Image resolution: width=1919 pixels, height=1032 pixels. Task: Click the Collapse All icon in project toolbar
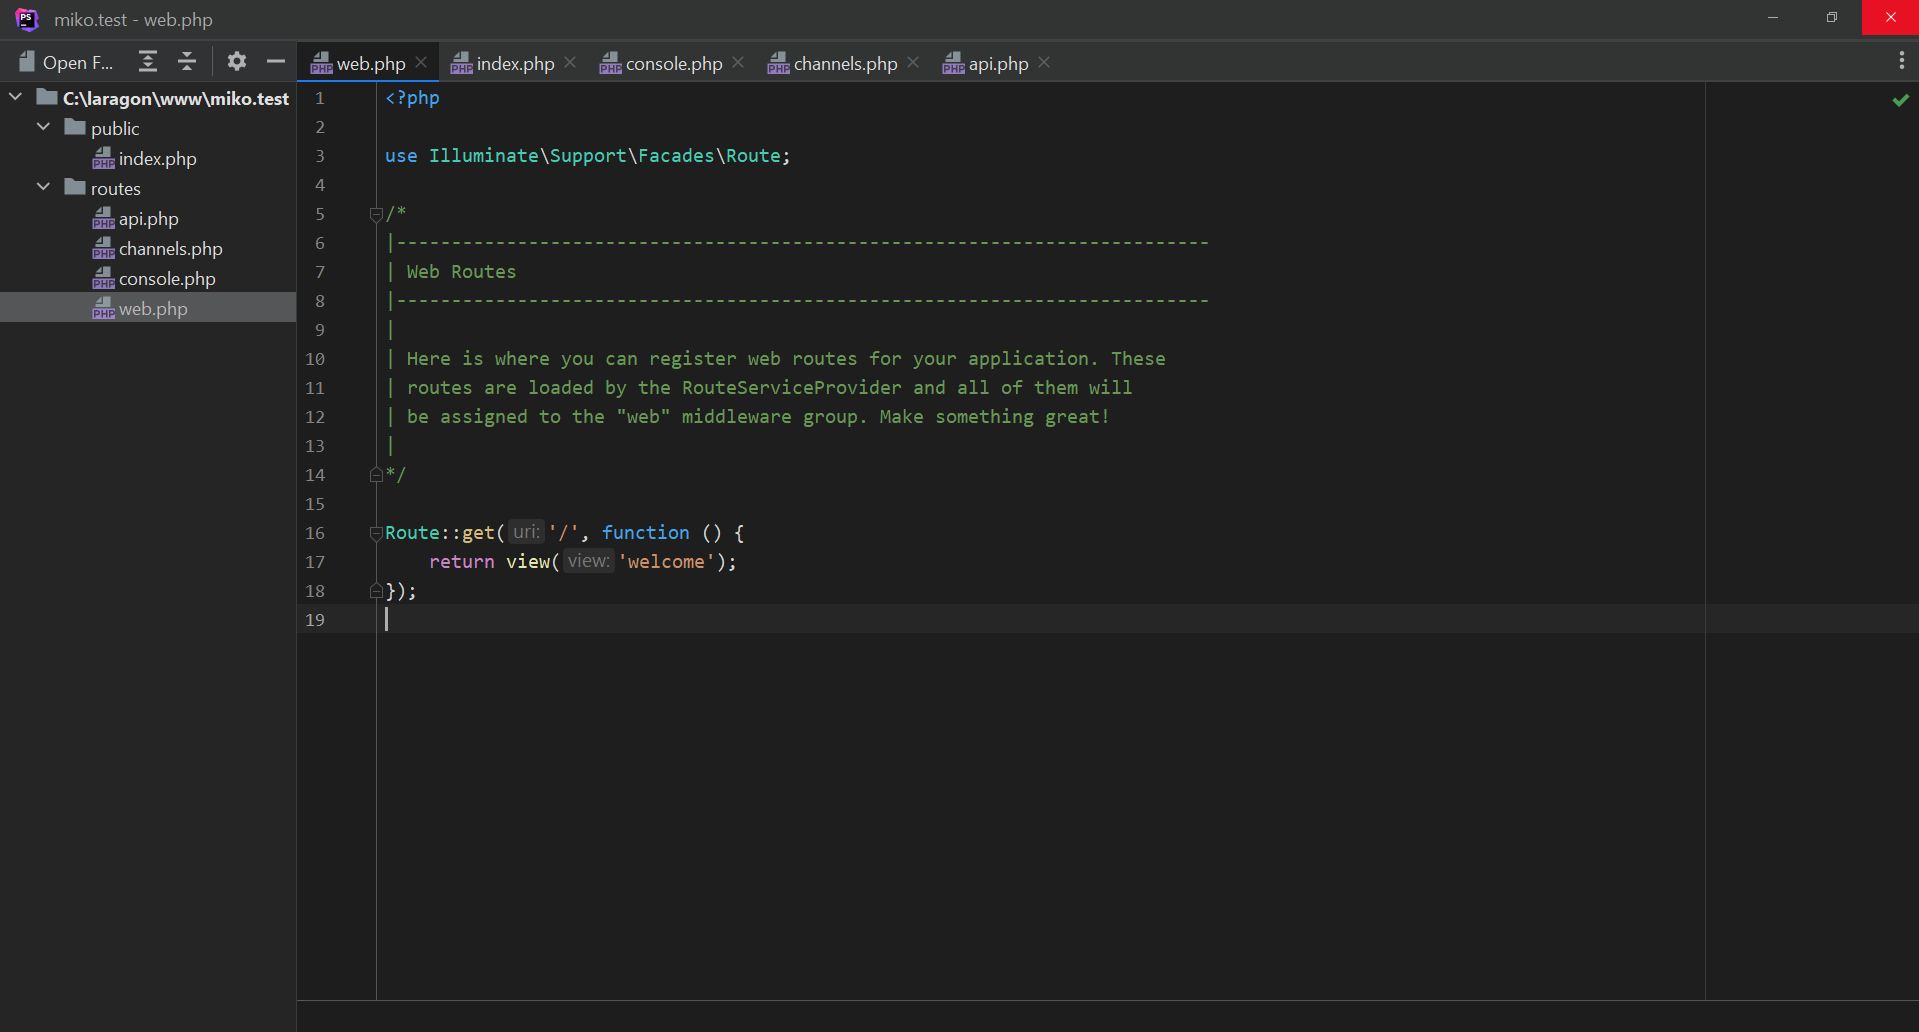click(187, 62)
